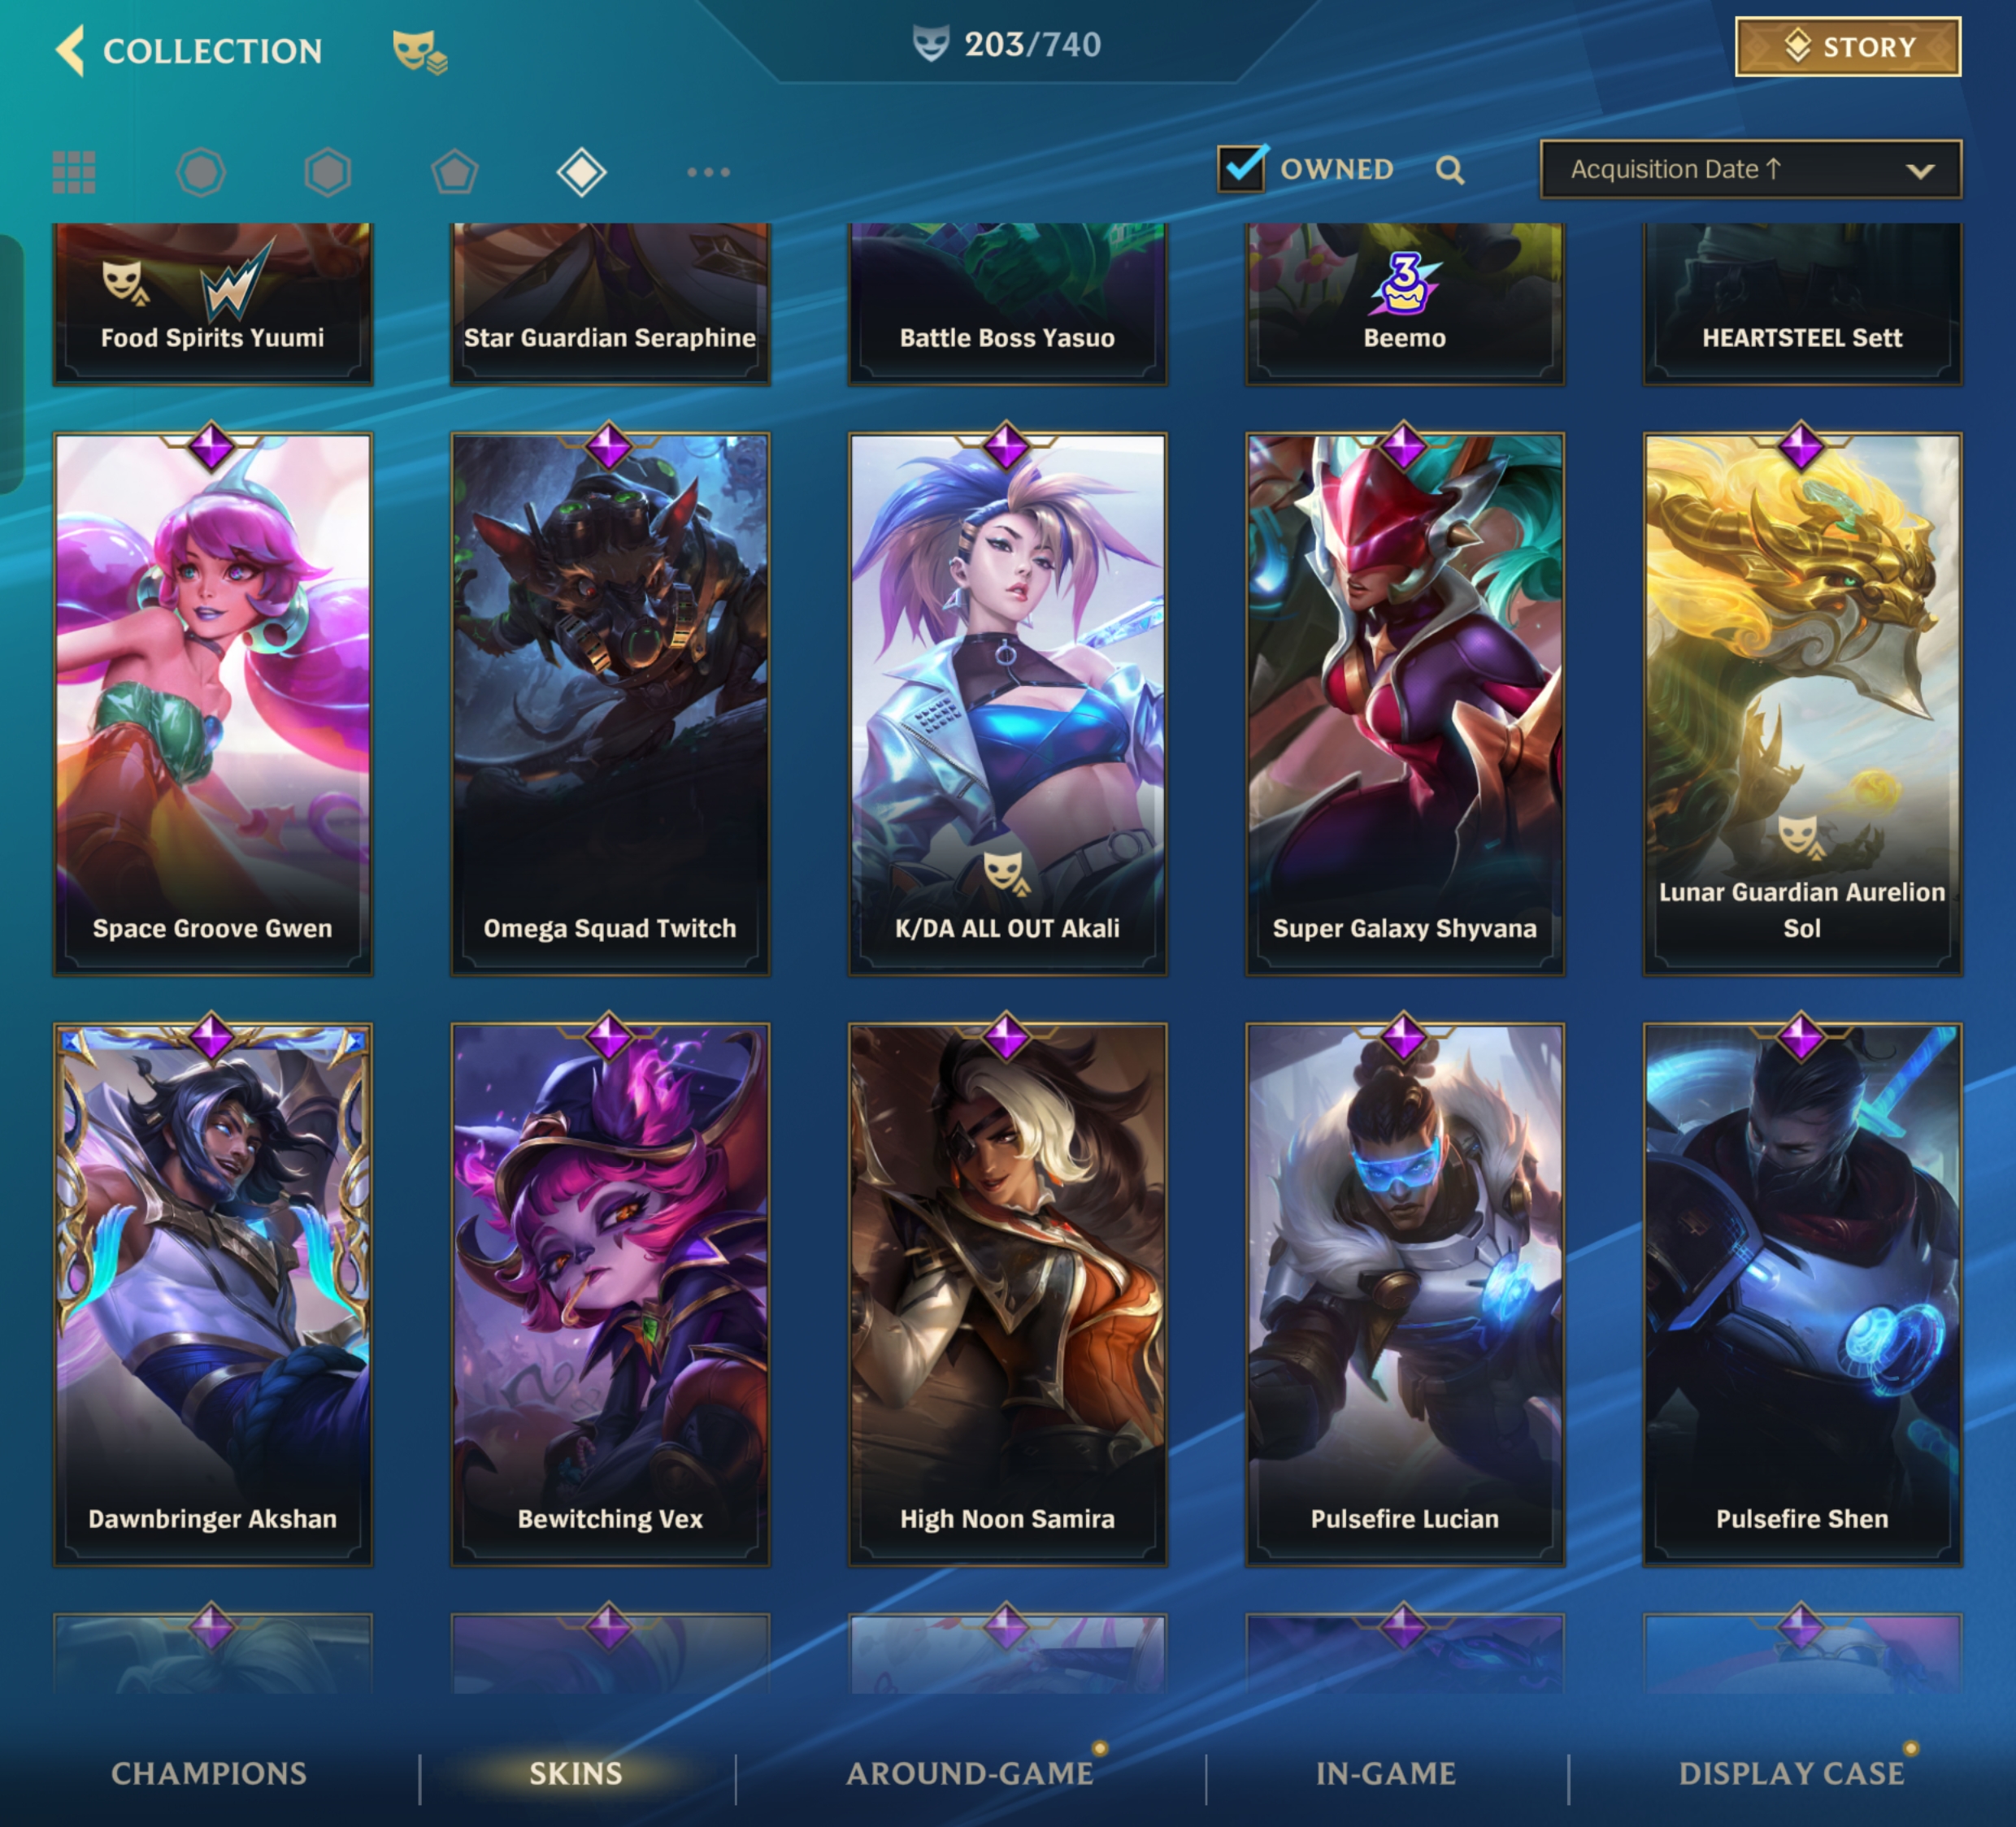This screenshot has height=1827, width=2016.
Task: Open the skin masks stack icon
Action: click(419, 51)
